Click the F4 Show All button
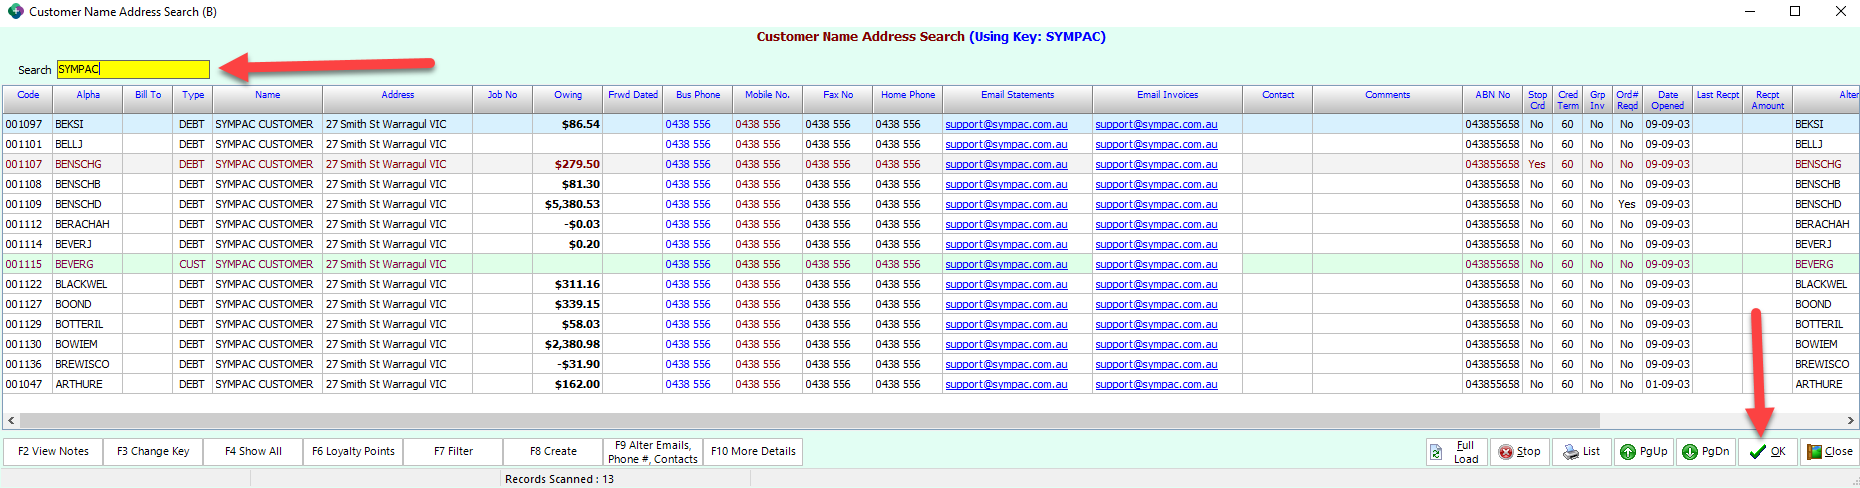This screenshot has width=1860, height=488. (253, 452)
